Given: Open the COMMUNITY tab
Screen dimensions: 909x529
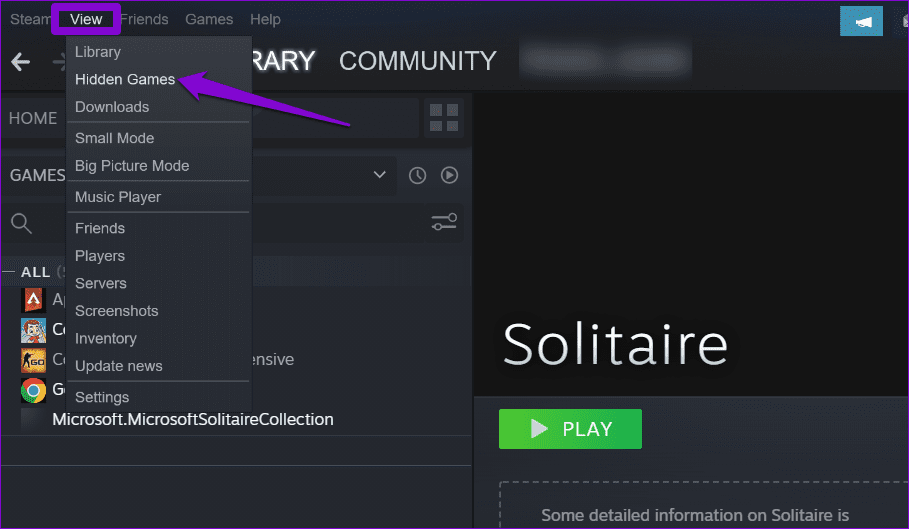Looking at the screenshot, I should [417, 61].
